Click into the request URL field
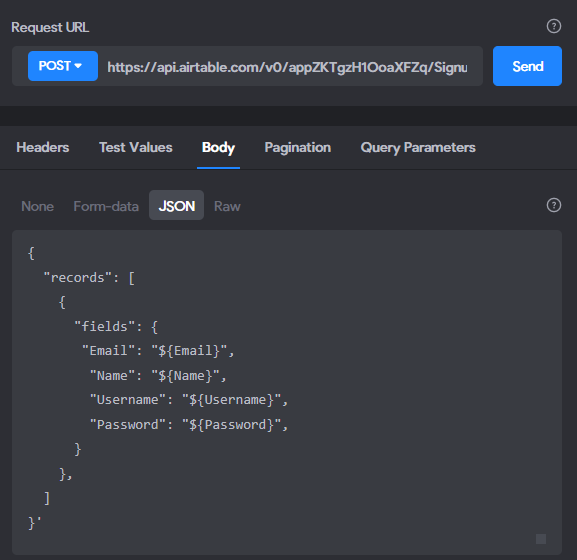The width and height of the screenshot is (577, 560). [287, 67]
